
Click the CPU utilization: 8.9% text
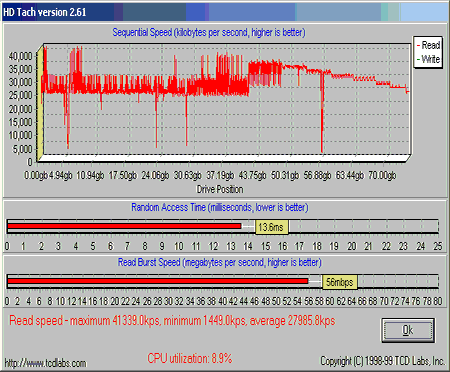click(190, 359)
